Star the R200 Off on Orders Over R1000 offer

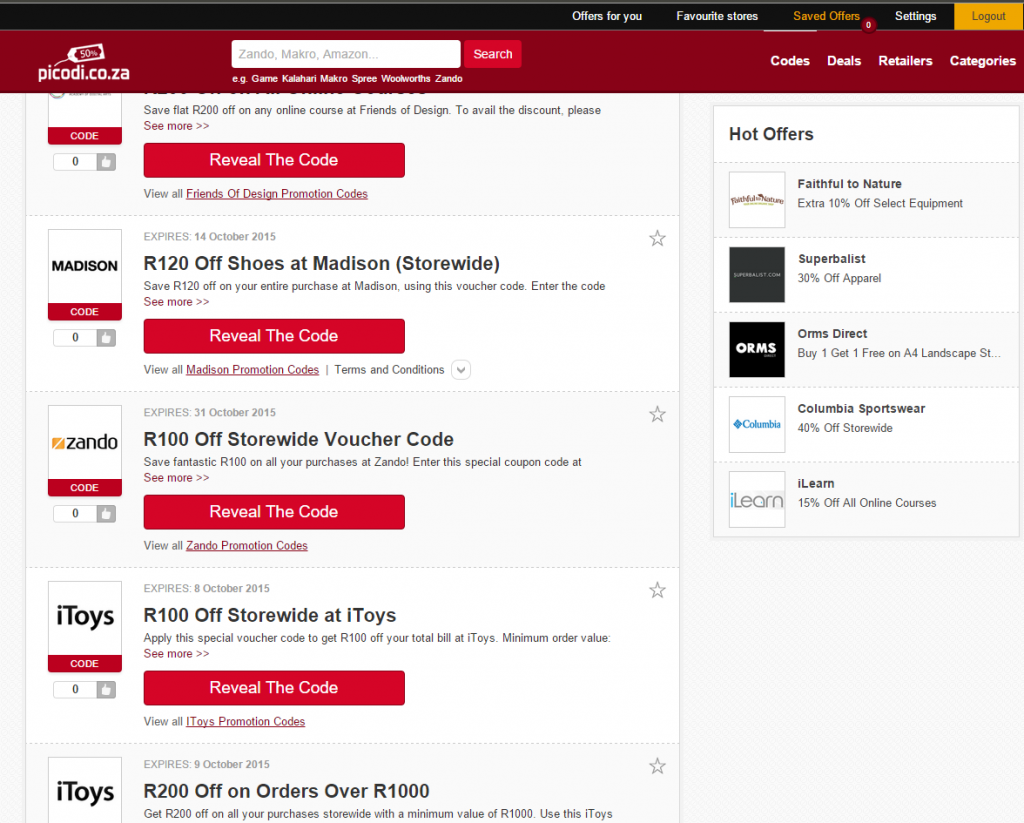tap(657, 766)
